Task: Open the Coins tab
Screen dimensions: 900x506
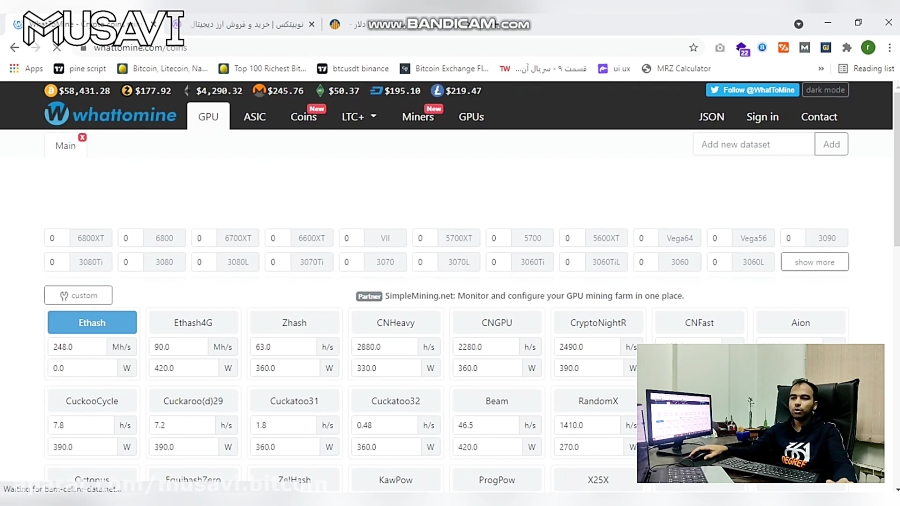Action: click(304, 116)
